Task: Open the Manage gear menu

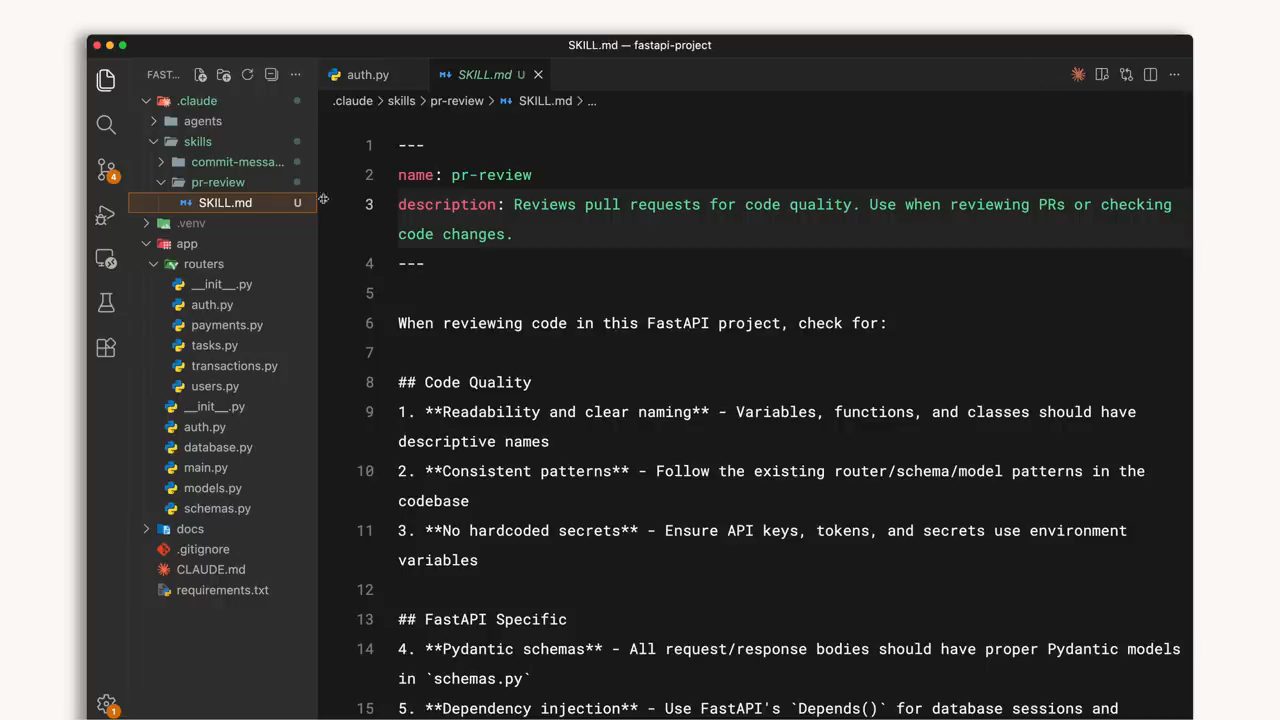Action: point(107,705)
